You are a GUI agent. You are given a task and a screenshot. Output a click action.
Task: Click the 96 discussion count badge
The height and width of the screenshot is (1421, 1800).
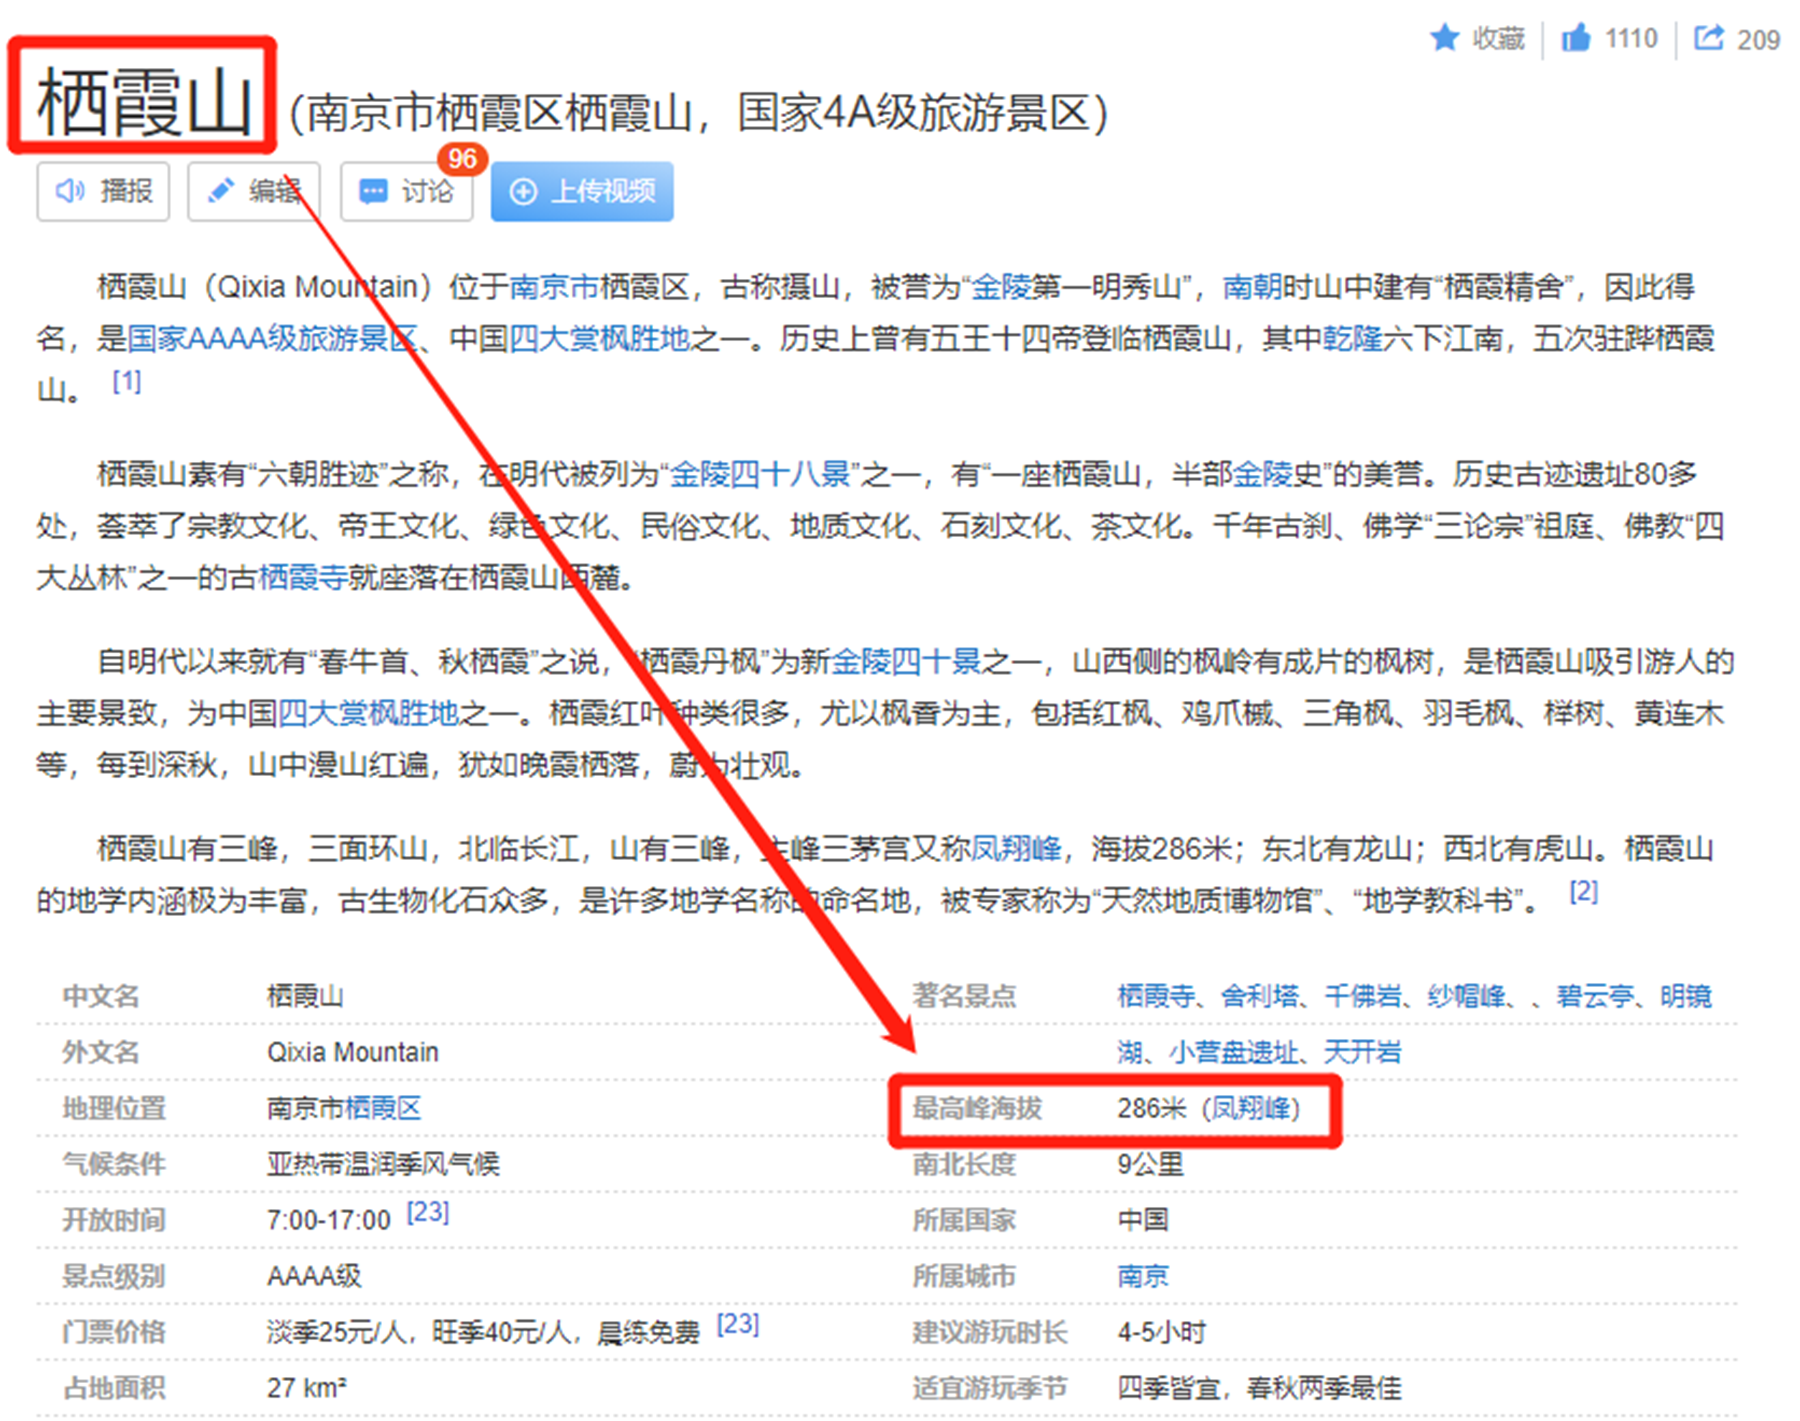click(462, 159)
